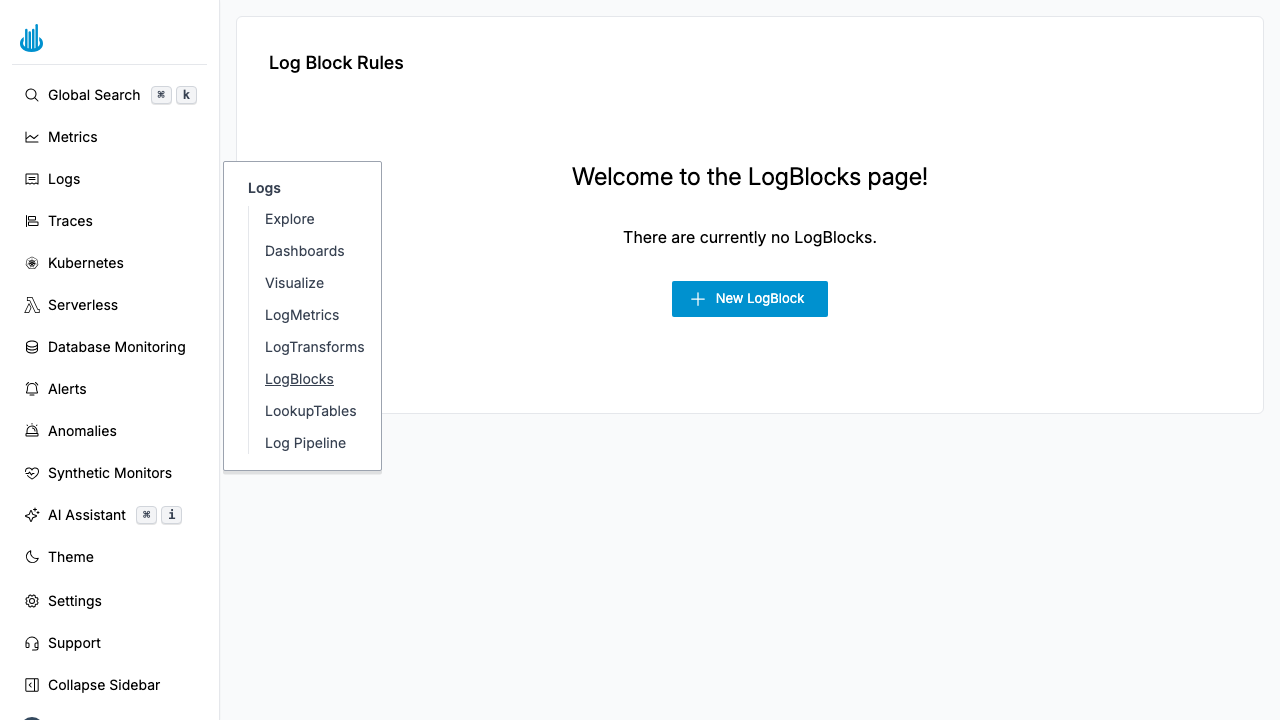Open Dashboards in the Logs flyout
This screenshot has width=1280, height=720.
click(304, 251)
